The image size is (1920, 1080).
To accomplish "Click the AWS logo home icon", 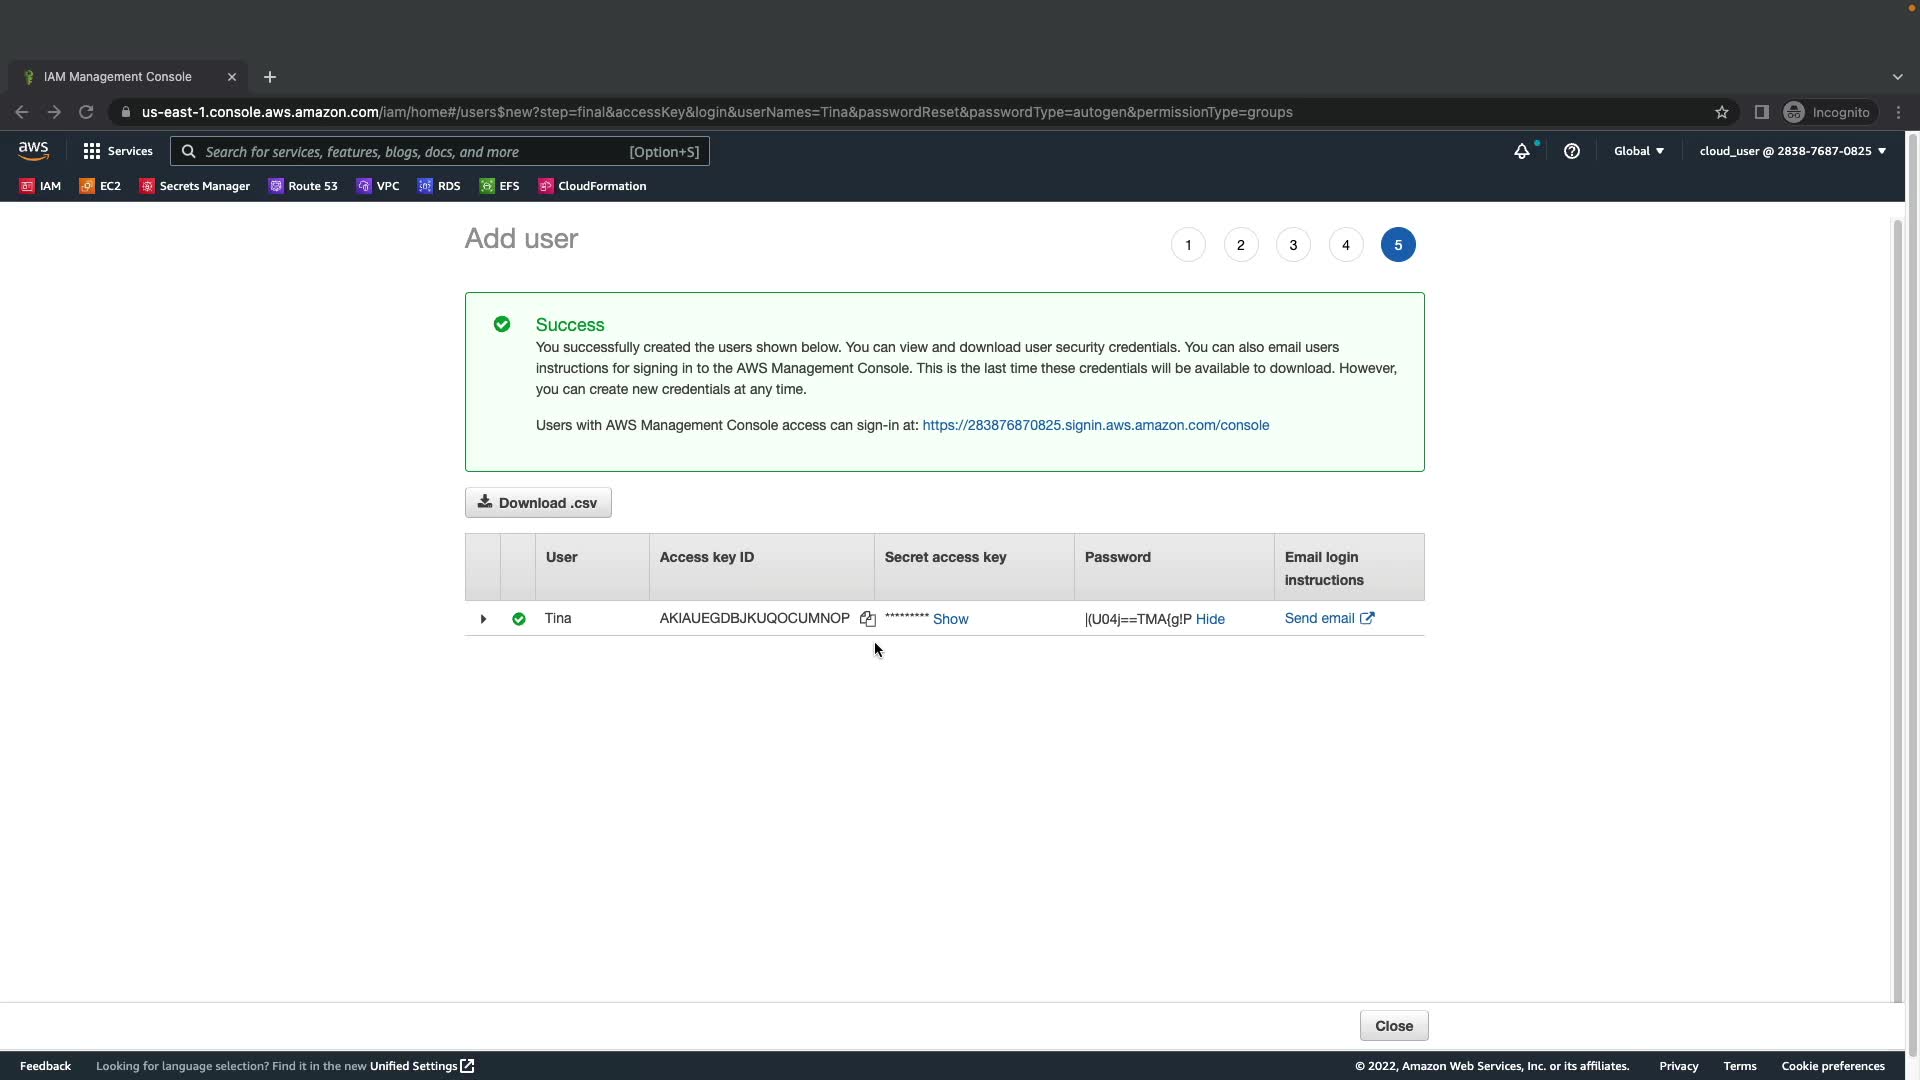I will [x=33, y=151].
